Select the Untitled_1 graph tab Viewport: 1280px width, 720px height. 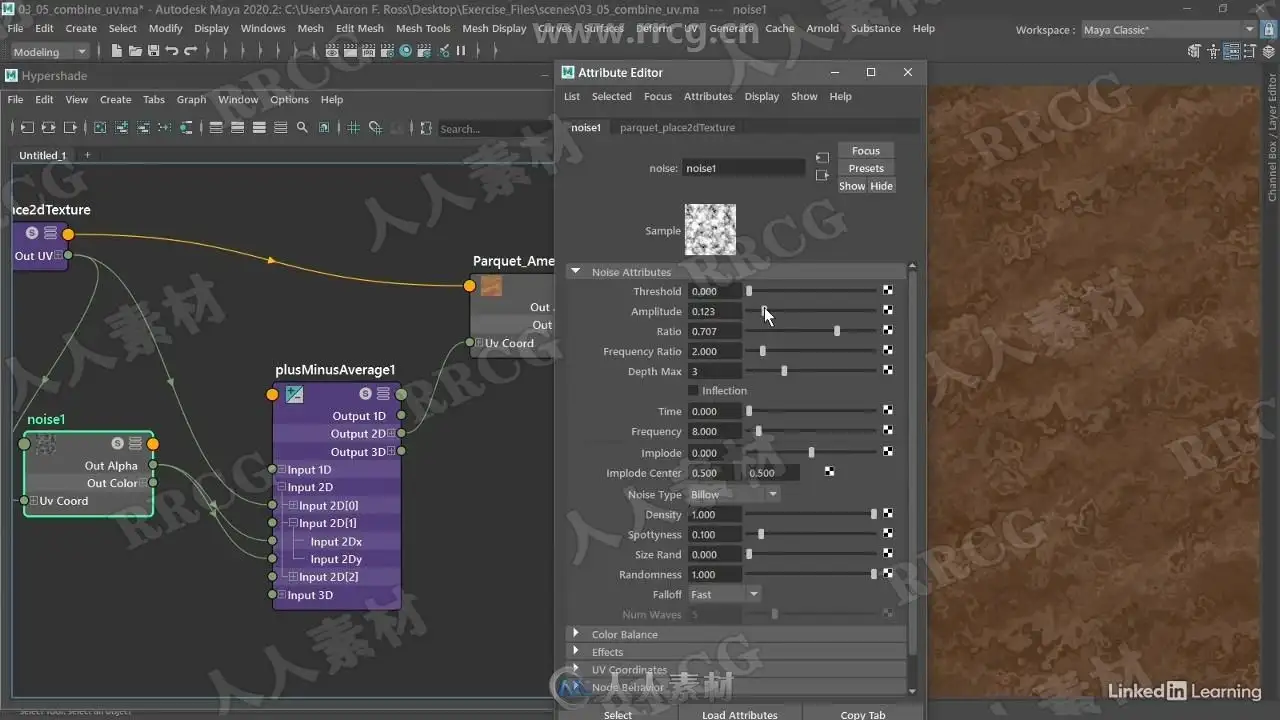(x=42, y=155)
